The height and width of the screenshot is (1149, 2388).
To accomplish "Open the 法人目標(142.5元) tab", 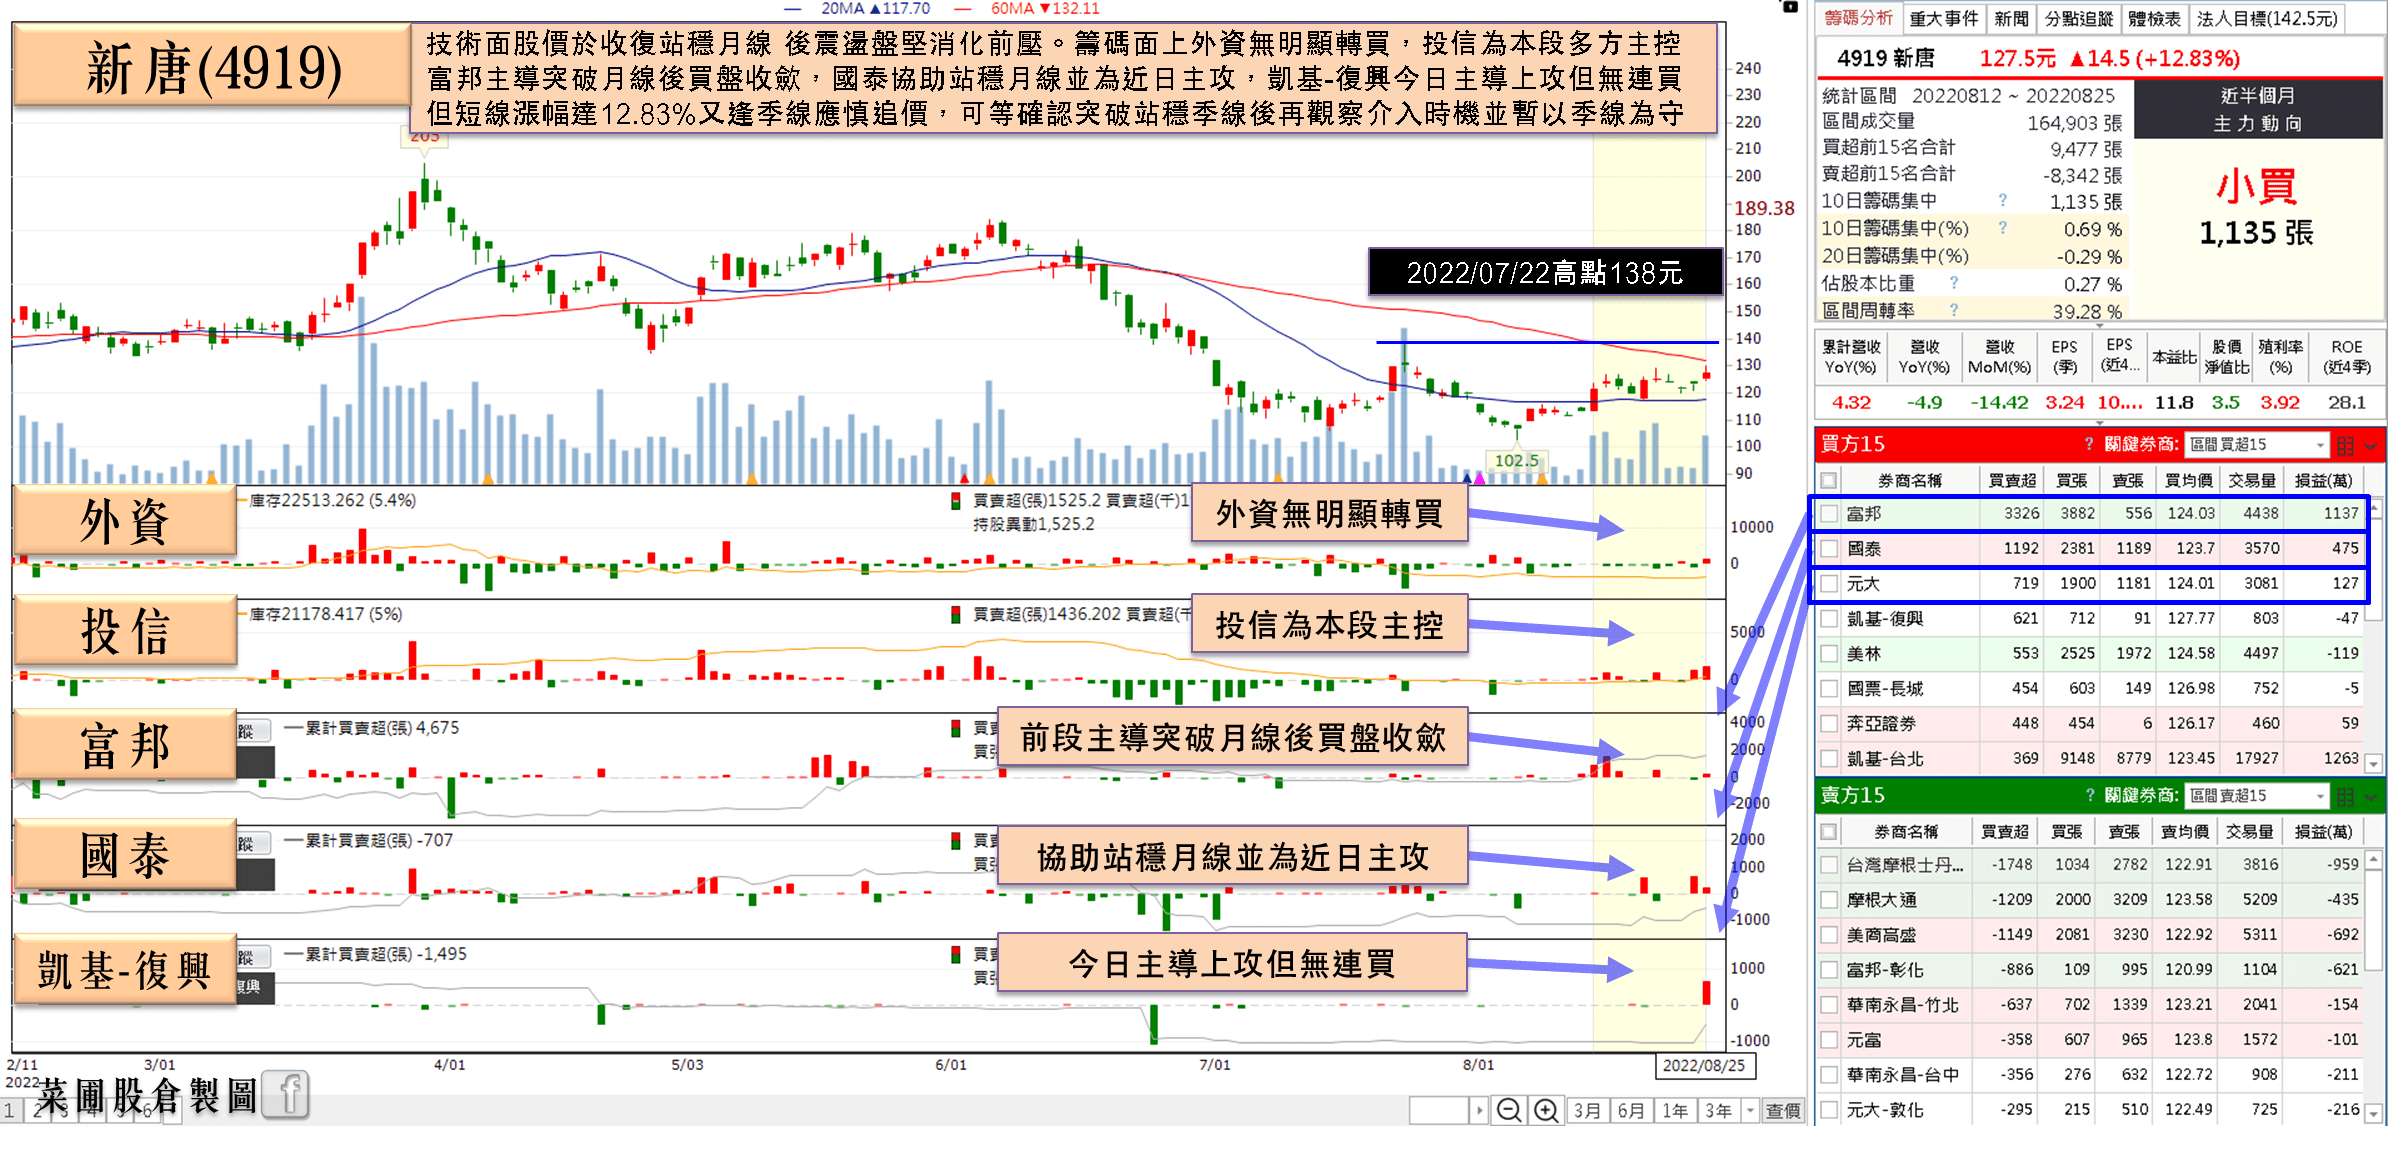I will coord(2267,18).
